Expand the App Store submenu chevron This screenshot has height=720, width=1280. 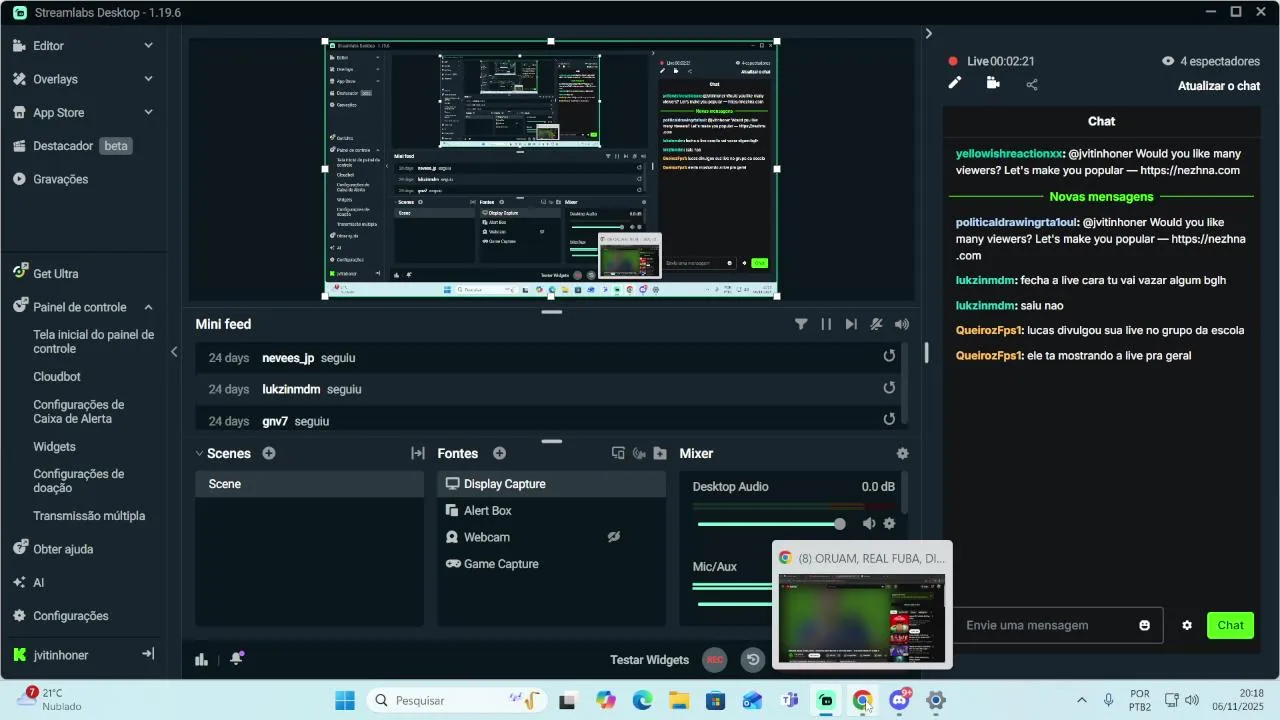click(148, 113)
